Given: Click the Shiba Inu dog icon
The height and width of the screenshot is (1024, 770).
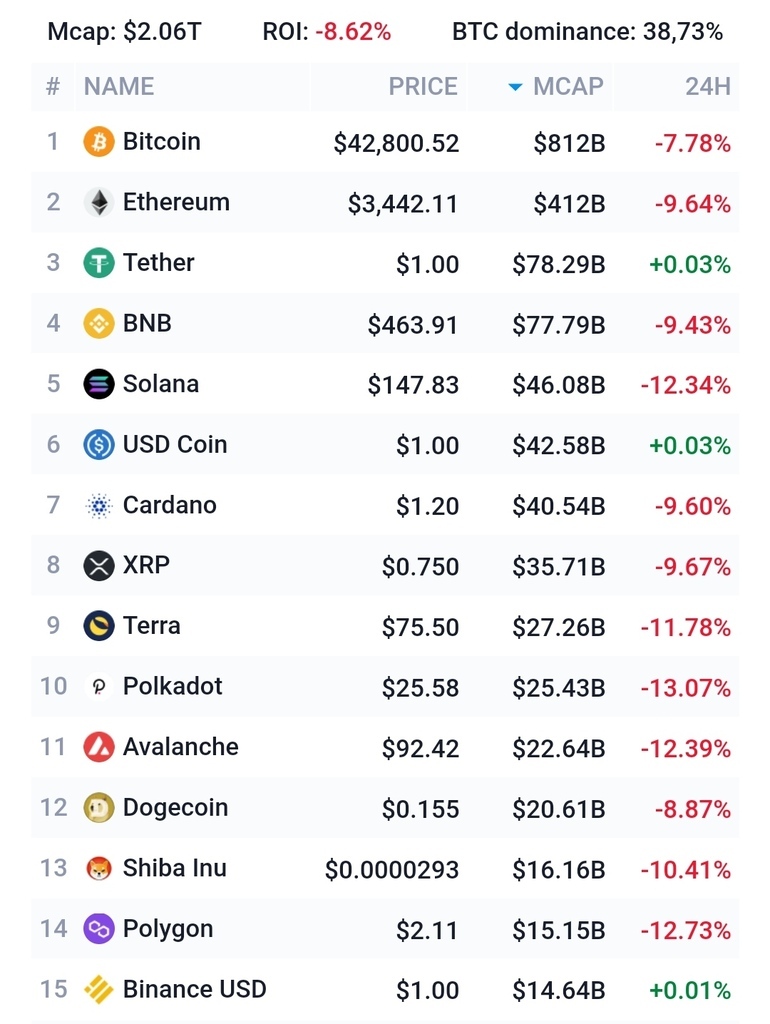Looking at the screenshot, I should [99, 868].
